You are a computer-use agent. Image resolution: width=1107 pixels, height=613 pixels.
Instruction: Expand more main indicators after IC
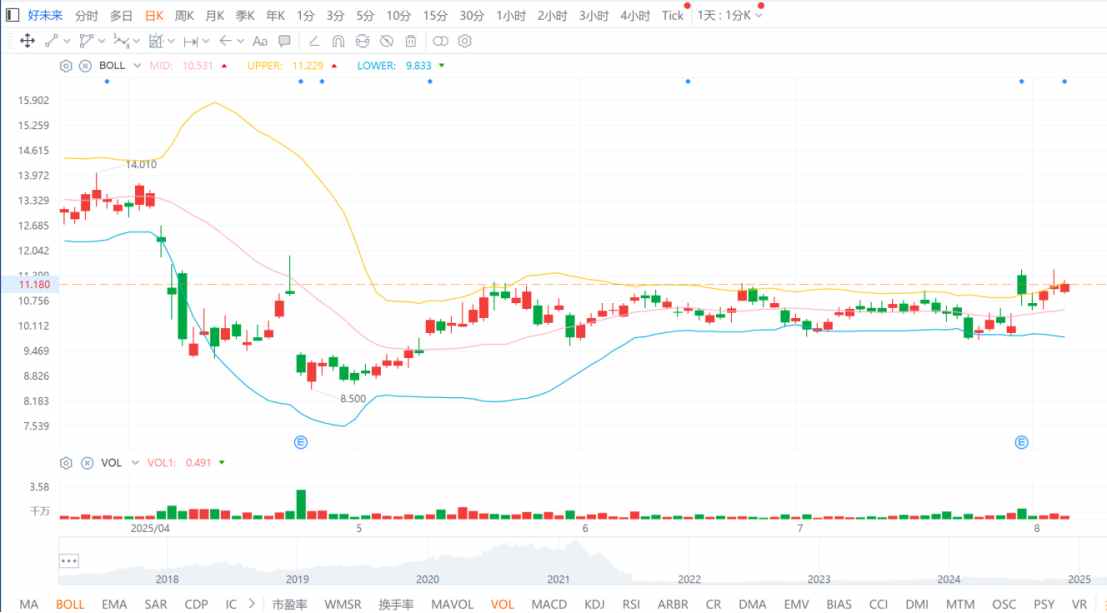click(253, 604)
